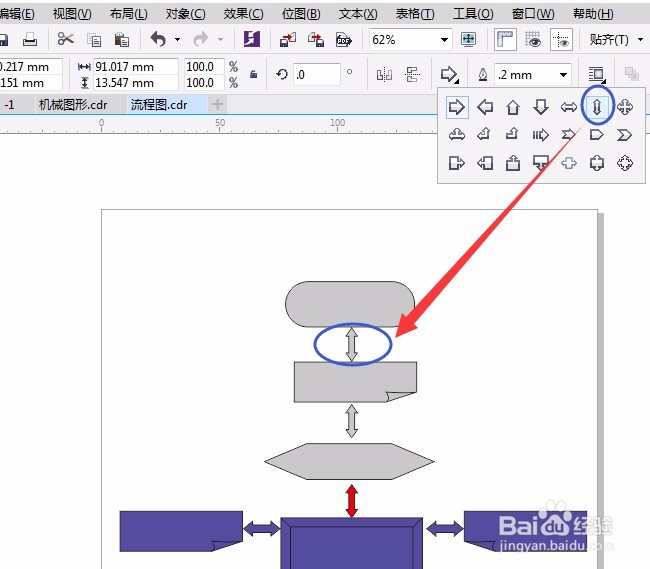
Task: Click the Import icon
Action: tap(288, 40)
